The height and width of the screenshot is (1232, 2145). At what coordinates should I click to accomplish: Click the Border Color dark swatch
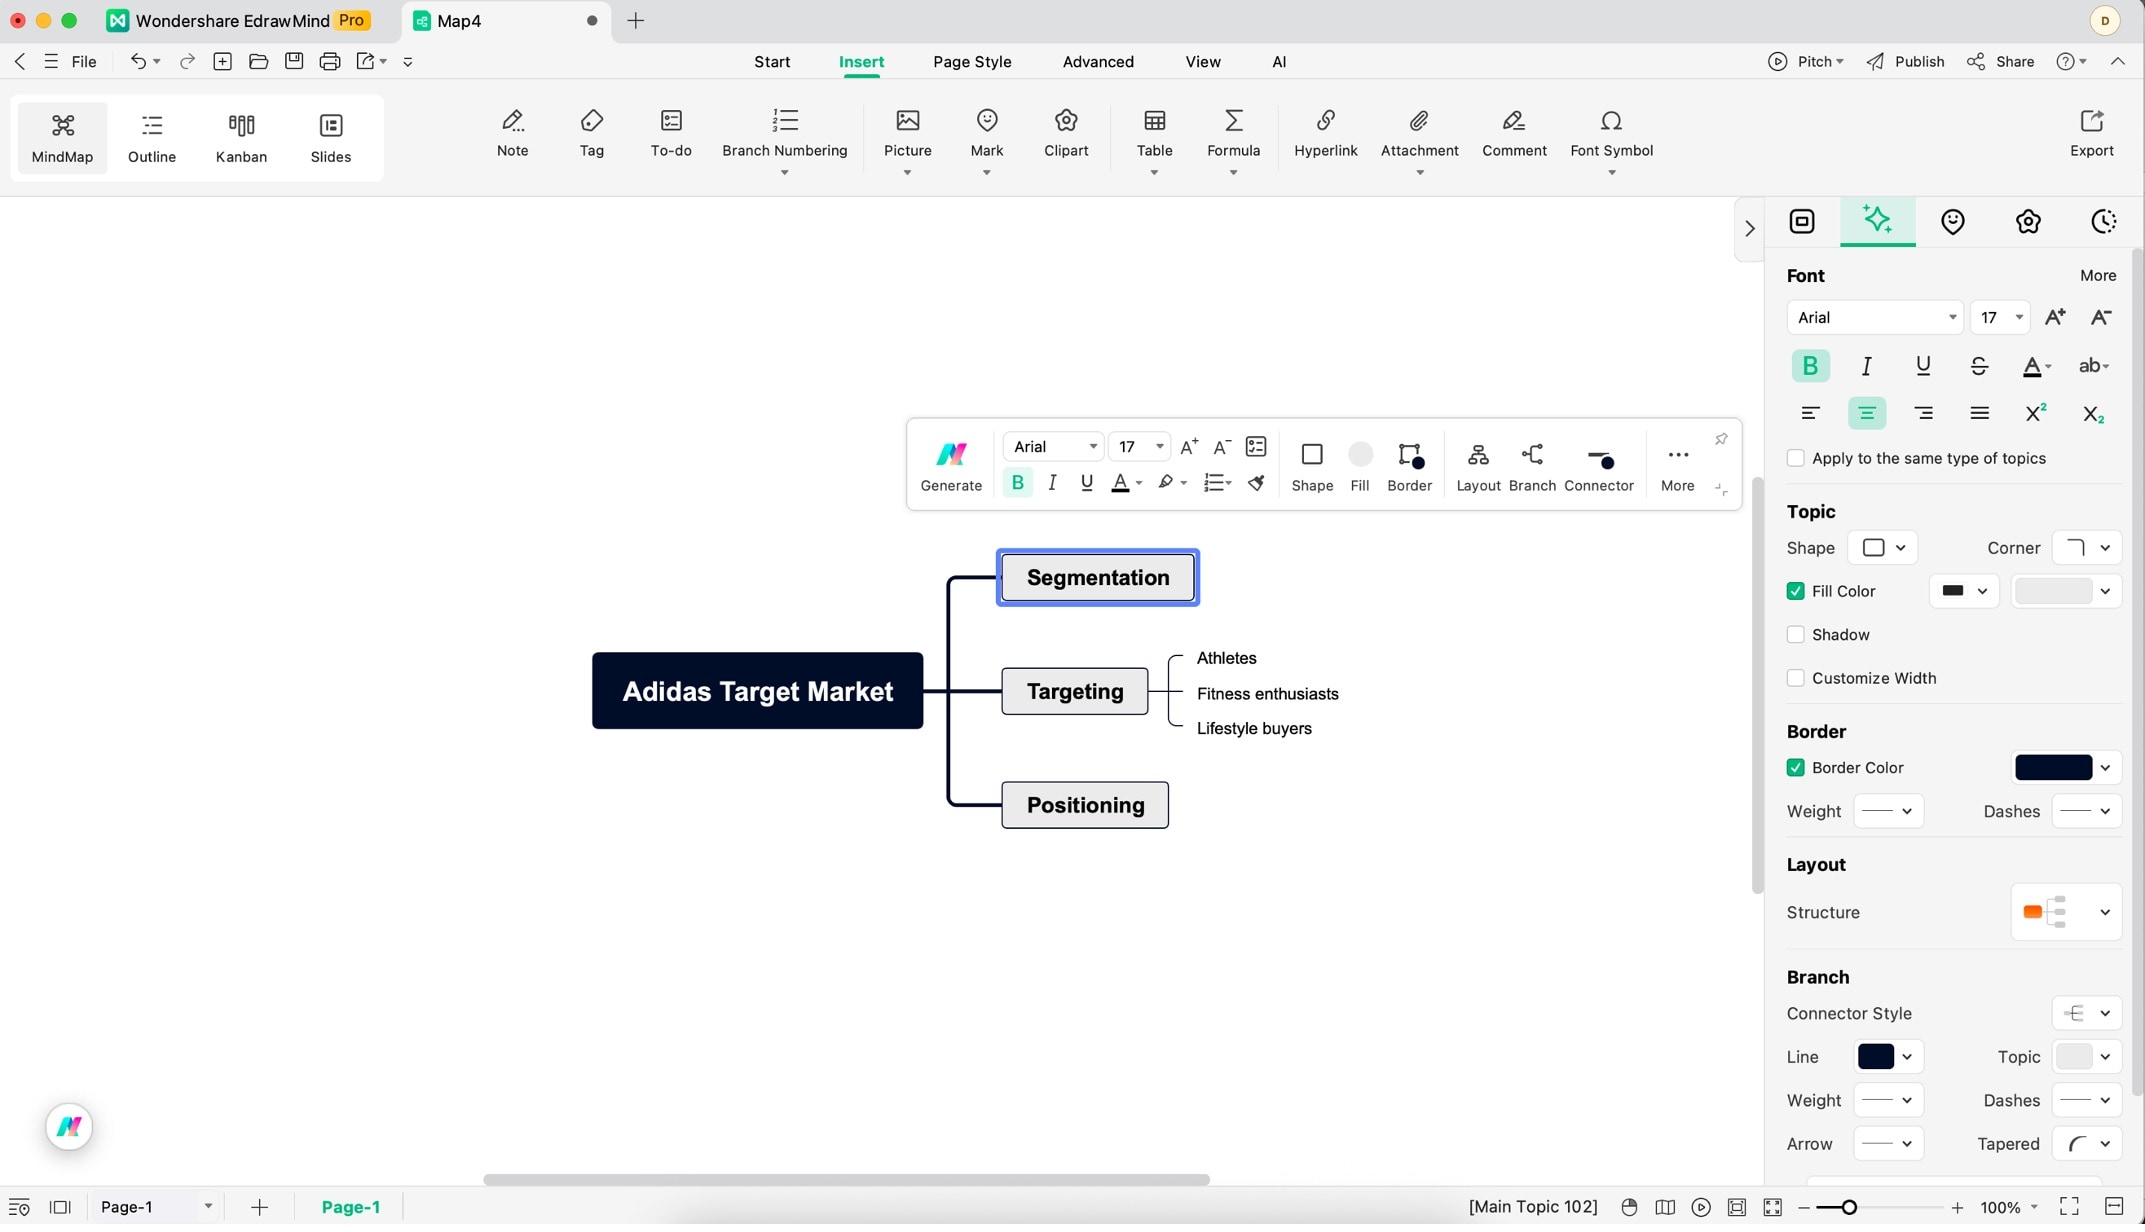[x=2052, y=767]
